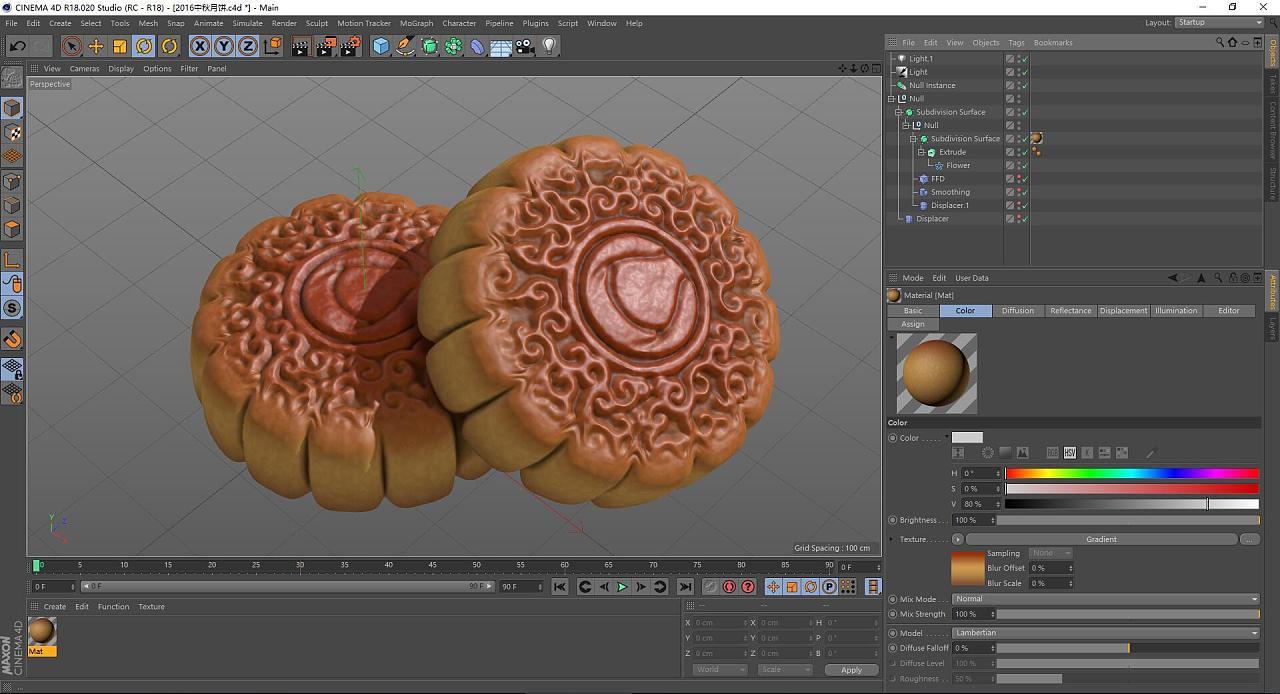Render the active view
This screenshot has width=1280, height=694.
point(301,46)
